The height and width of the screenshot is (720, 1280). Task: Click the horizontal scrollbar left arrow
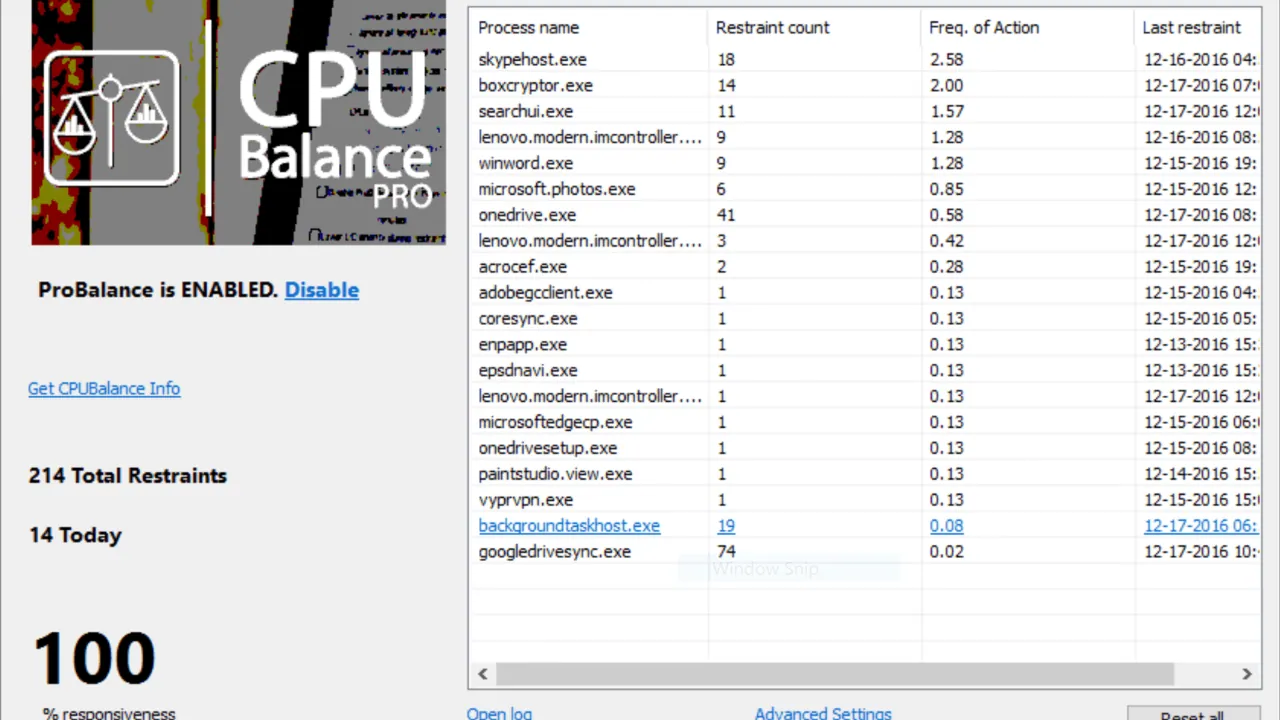pyautogui.click(x=483, y=674)
